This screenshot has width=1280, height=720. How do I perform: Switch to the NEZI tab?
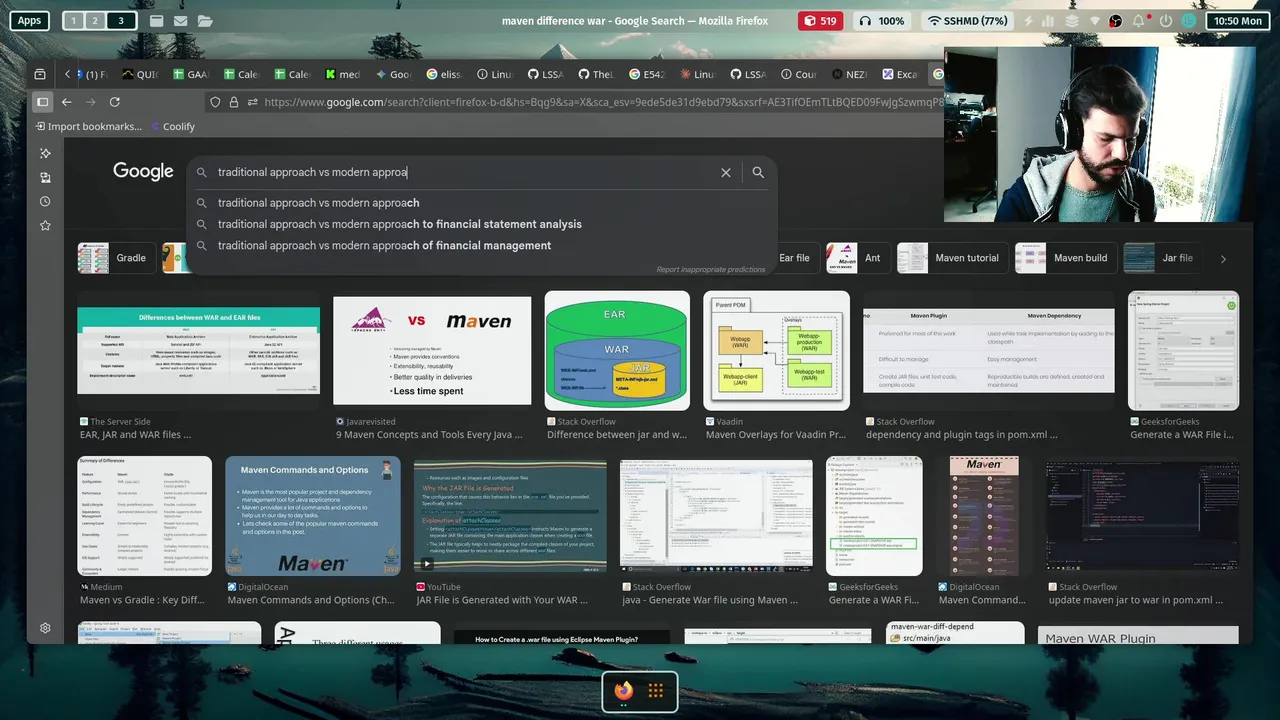pyautogui.click(x=850, y=74)
